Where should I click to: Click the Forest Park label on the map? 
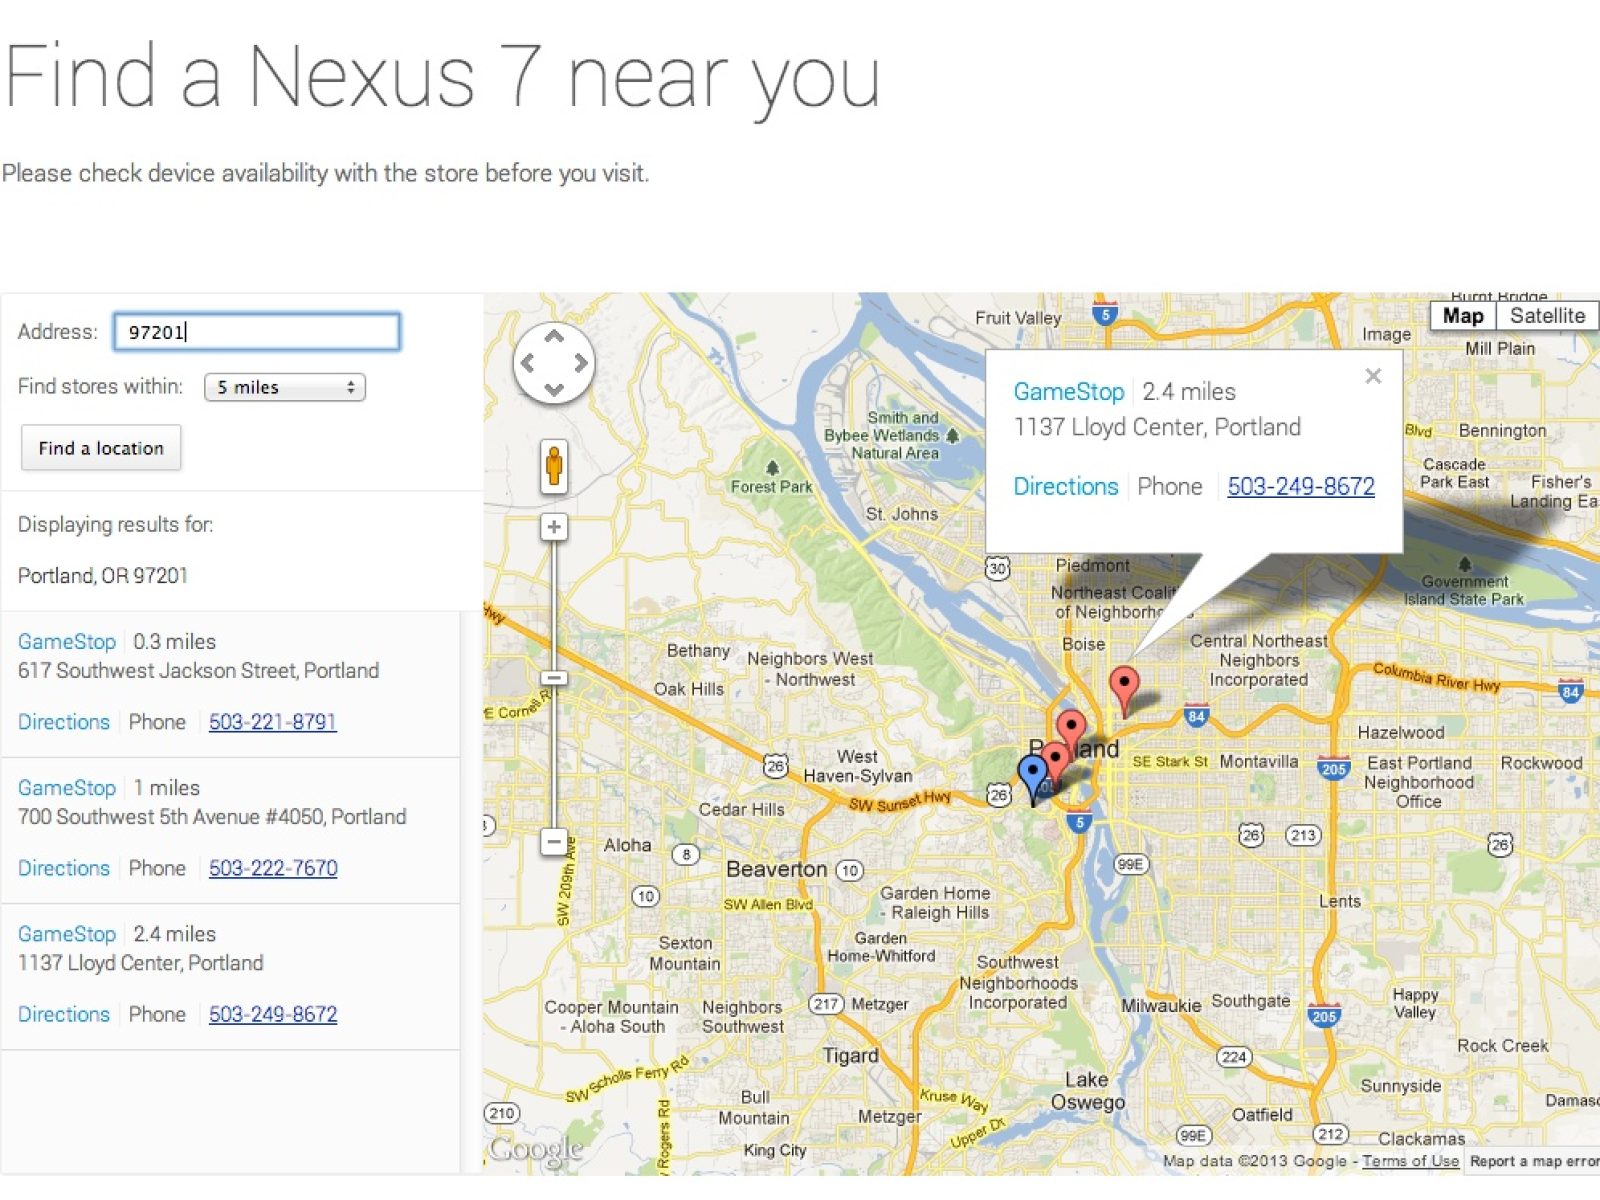tap(772, 487)
